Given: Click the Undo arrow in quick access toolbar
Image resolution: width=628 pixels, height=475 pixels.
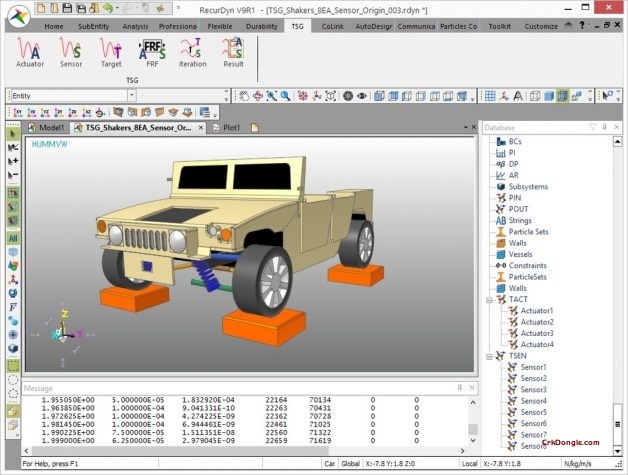Looking at the screenshot, I should coord(107,8).
